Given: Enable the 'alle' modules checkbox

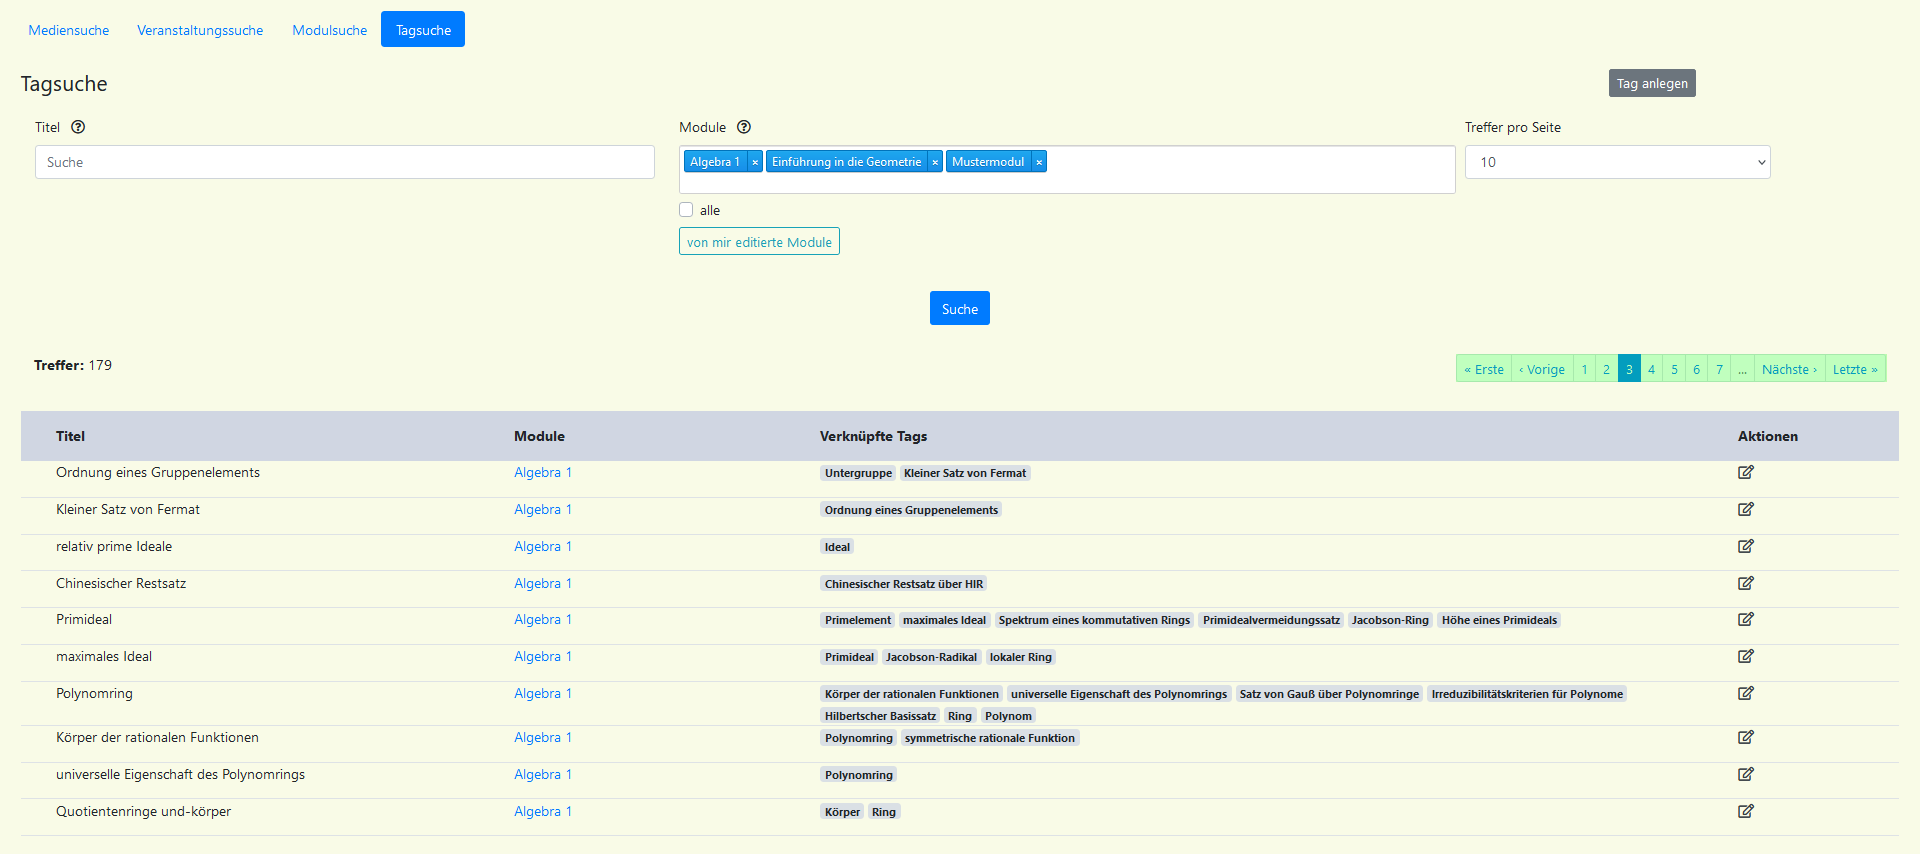Looking at the screenshot, I should point(686,210).
